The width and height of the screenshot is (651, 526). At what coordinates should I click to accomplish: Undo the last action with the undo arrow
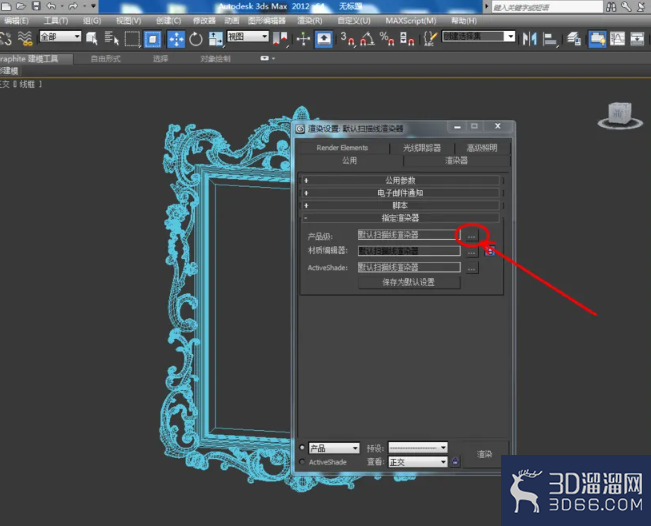pyautogui.click(x=51, y=6)
